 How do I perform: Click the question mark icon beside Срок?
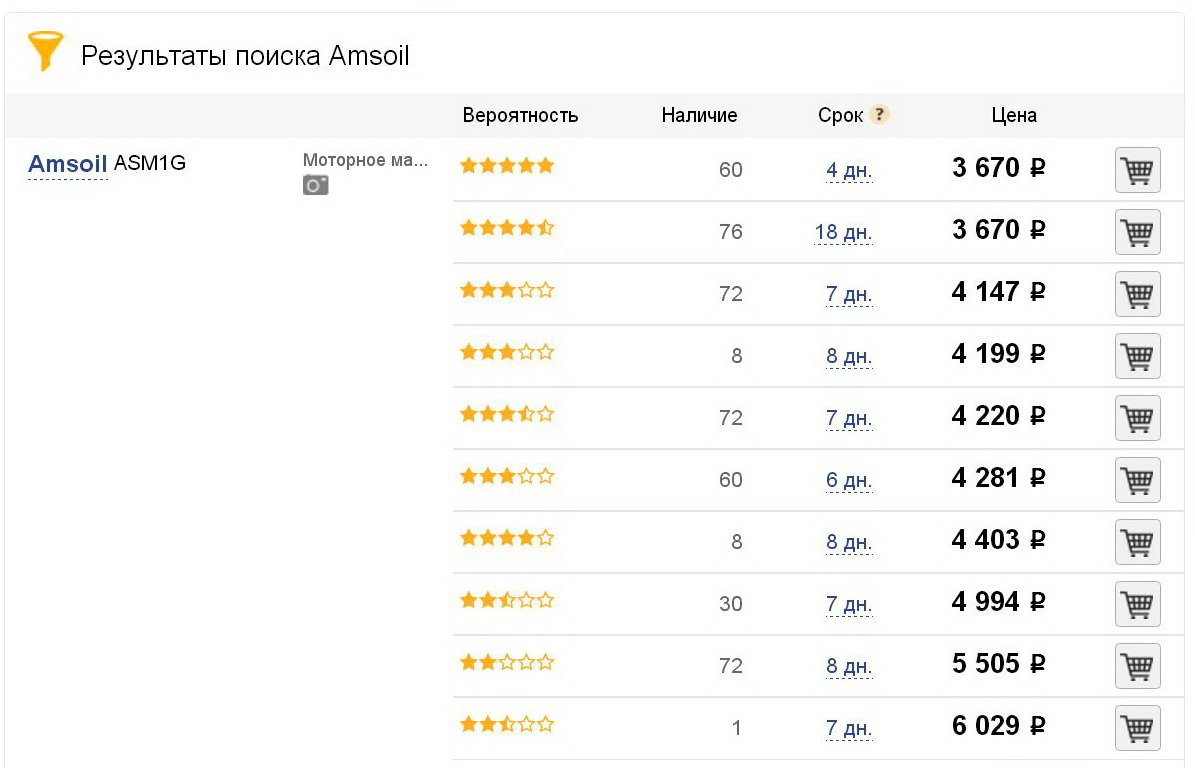[879, 114]
